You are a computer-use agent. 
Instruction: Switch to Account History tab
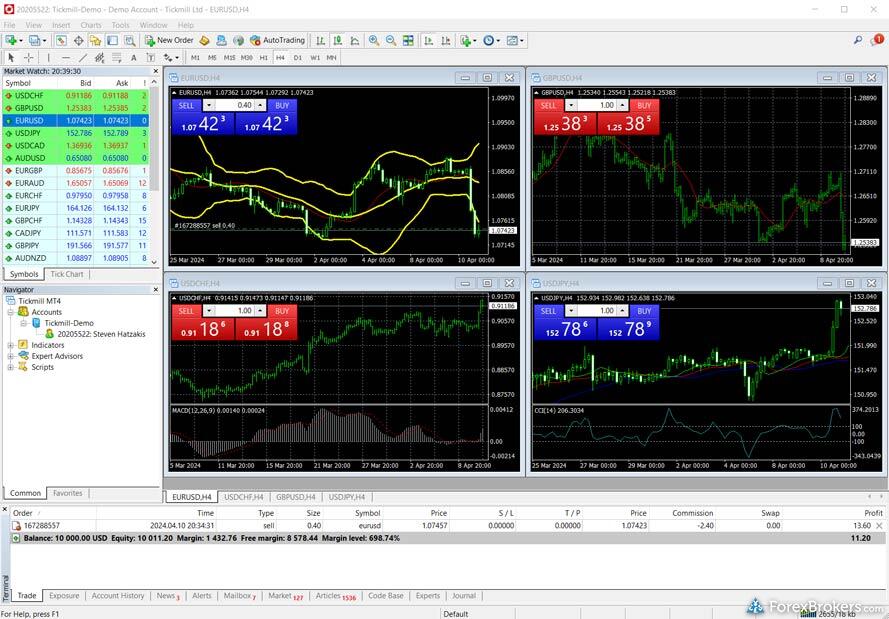(118, 596)
